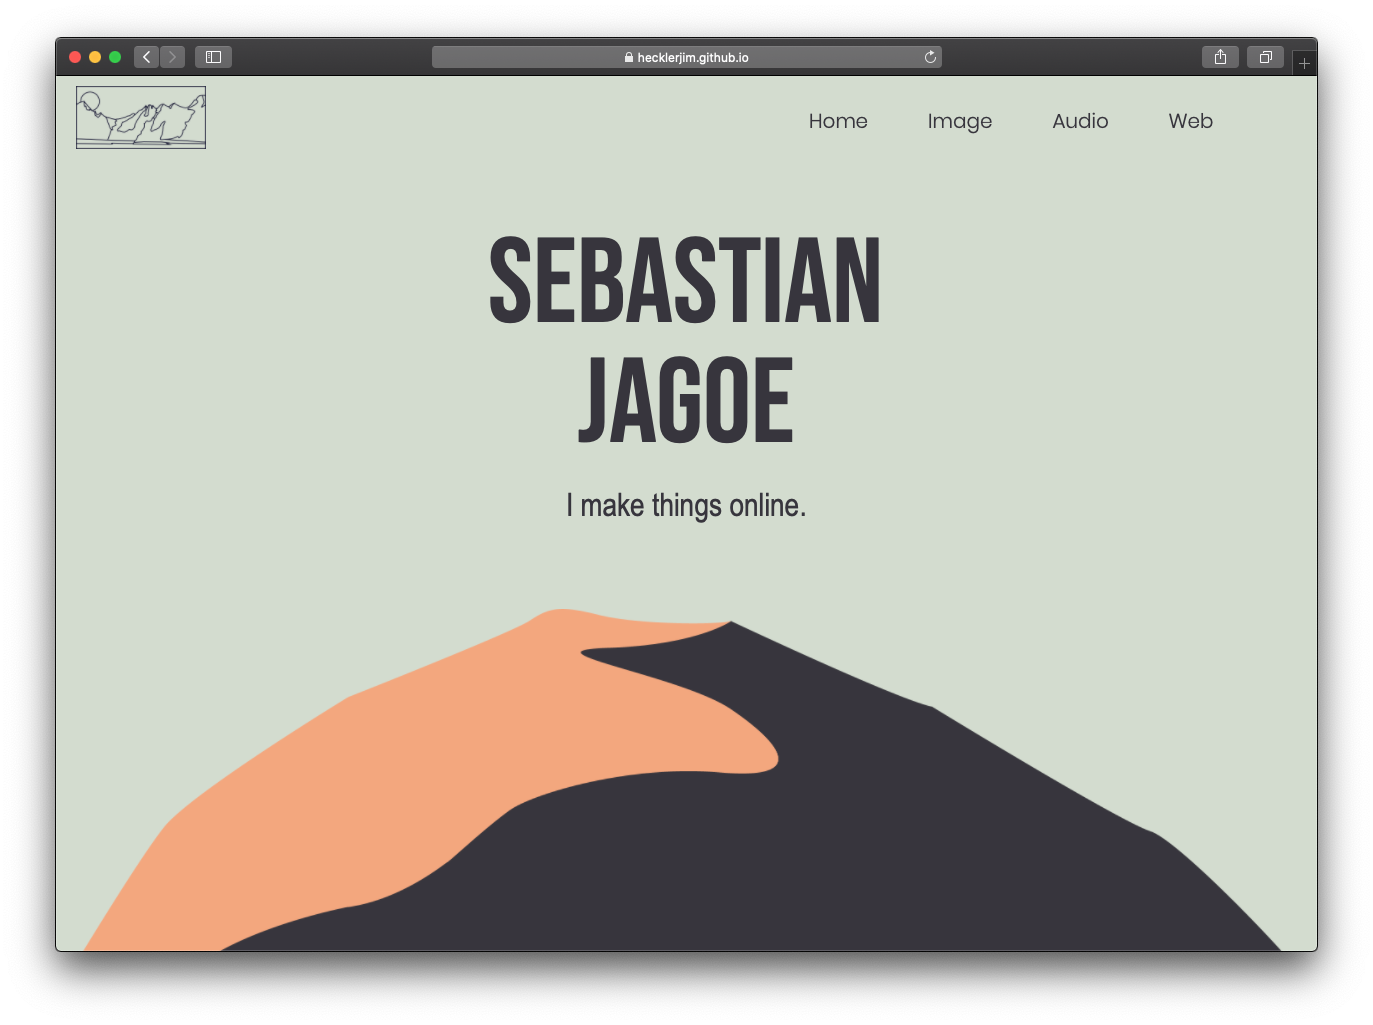Click the yellow minimize traffic light button
The height and width of the screenshot is (1025, 1373).
click(95, 57)
